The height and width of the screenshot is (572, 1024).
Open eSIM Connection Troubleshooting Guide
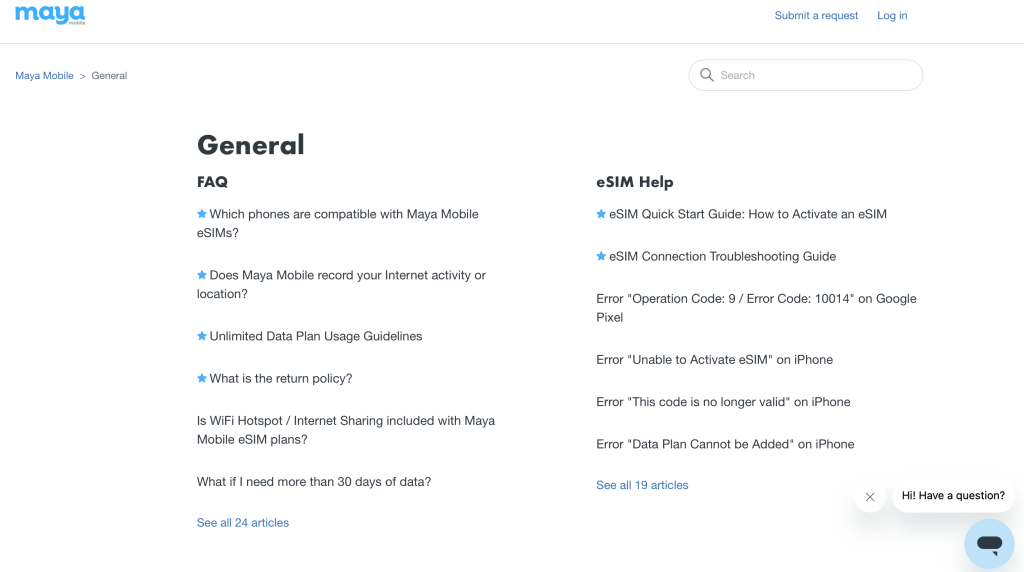click(722, 257)
